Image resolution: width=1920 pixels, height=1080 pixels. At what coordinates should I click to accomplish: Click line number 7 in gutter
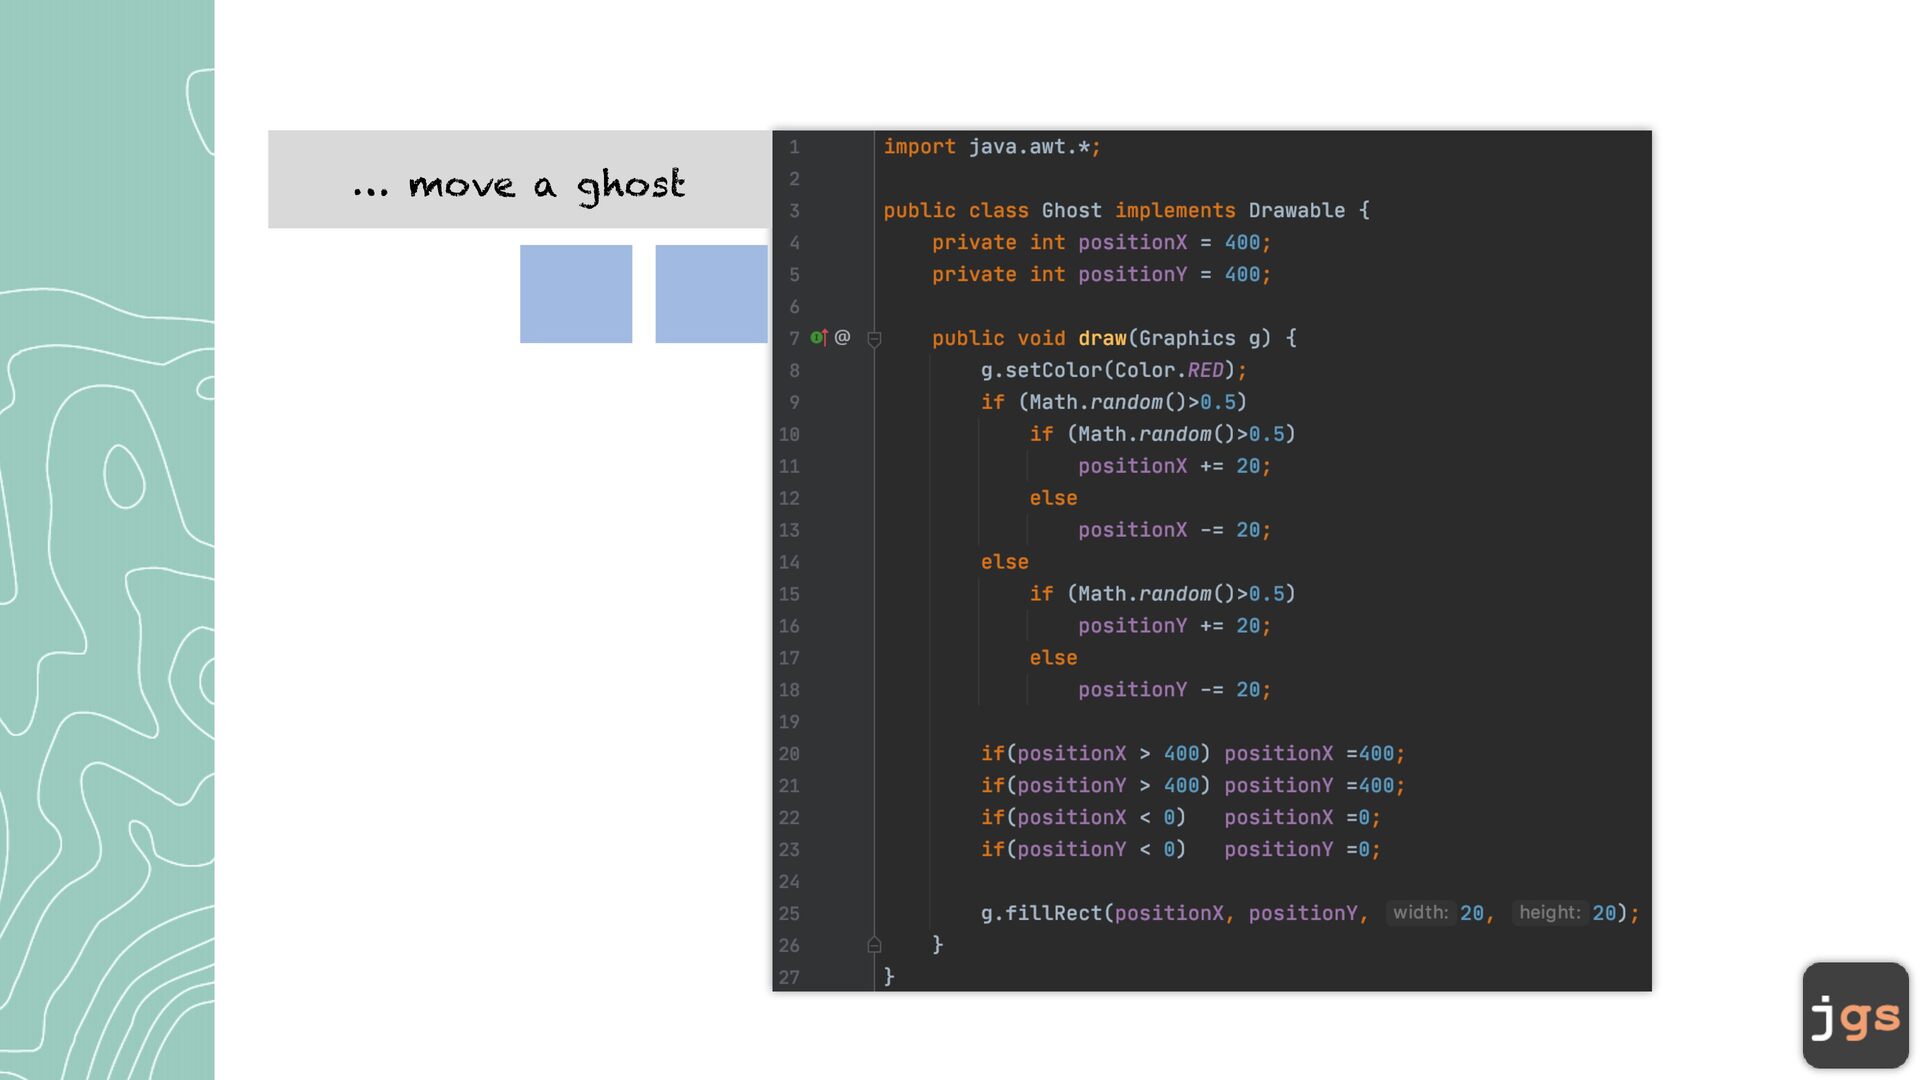(x=794, y=339)
